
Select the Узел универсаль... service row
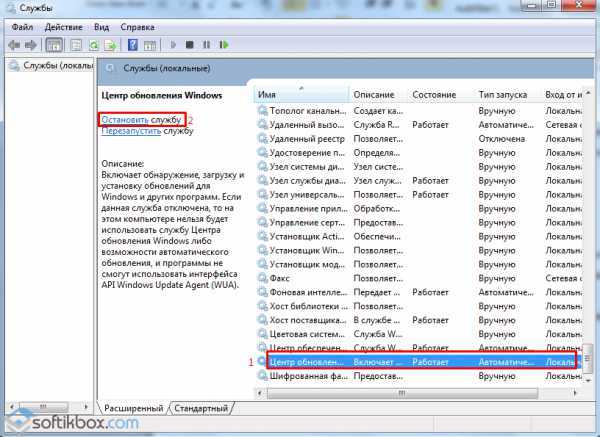point(420,195)
